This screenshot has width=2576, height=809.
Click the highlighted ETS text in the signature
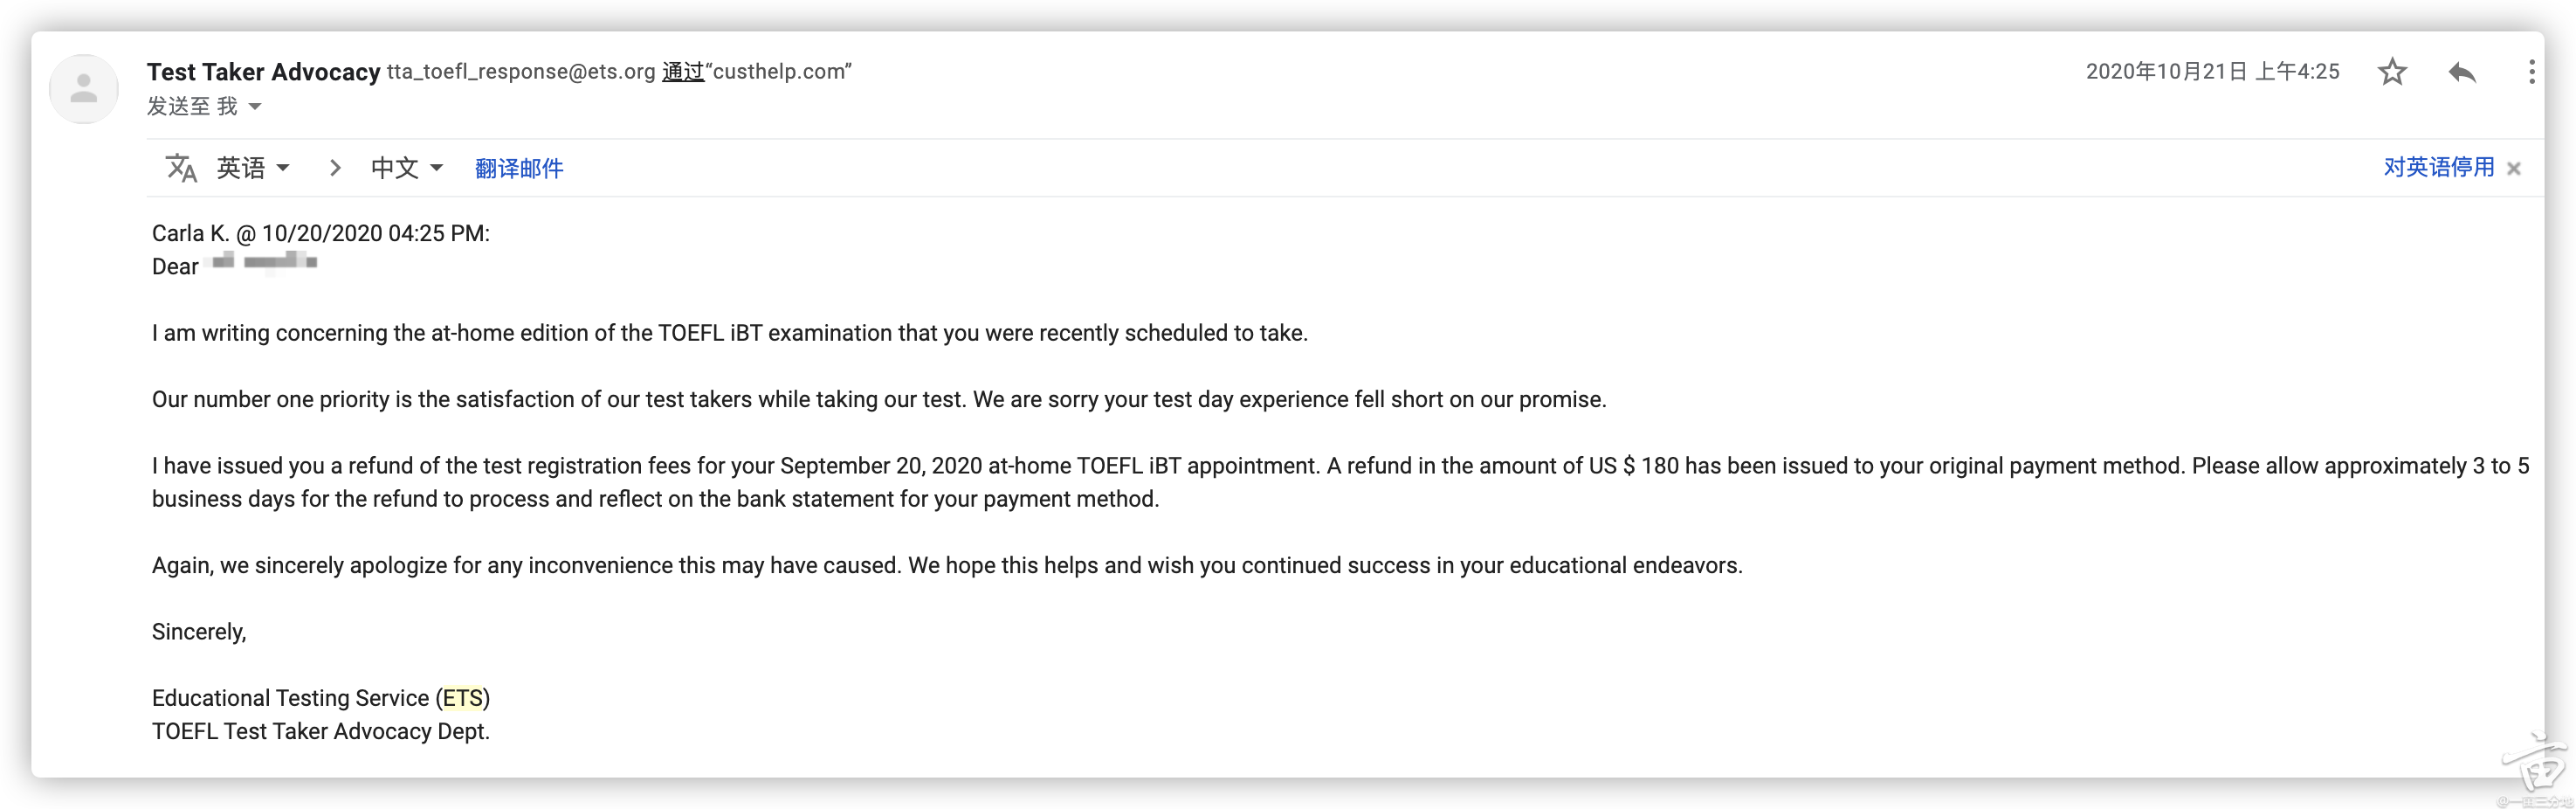tap(463, 698)
